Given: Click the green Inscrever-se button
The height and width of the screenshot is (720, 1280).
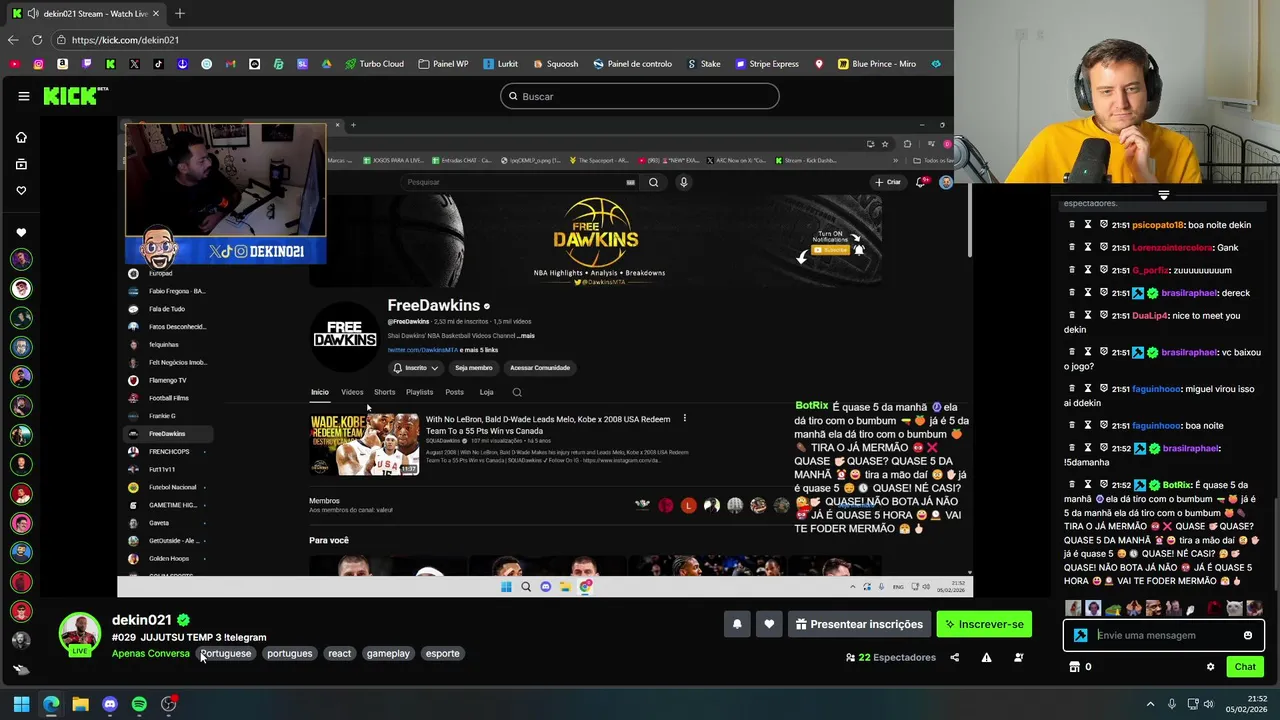Looking at the screenshot, I should (984, 624).
